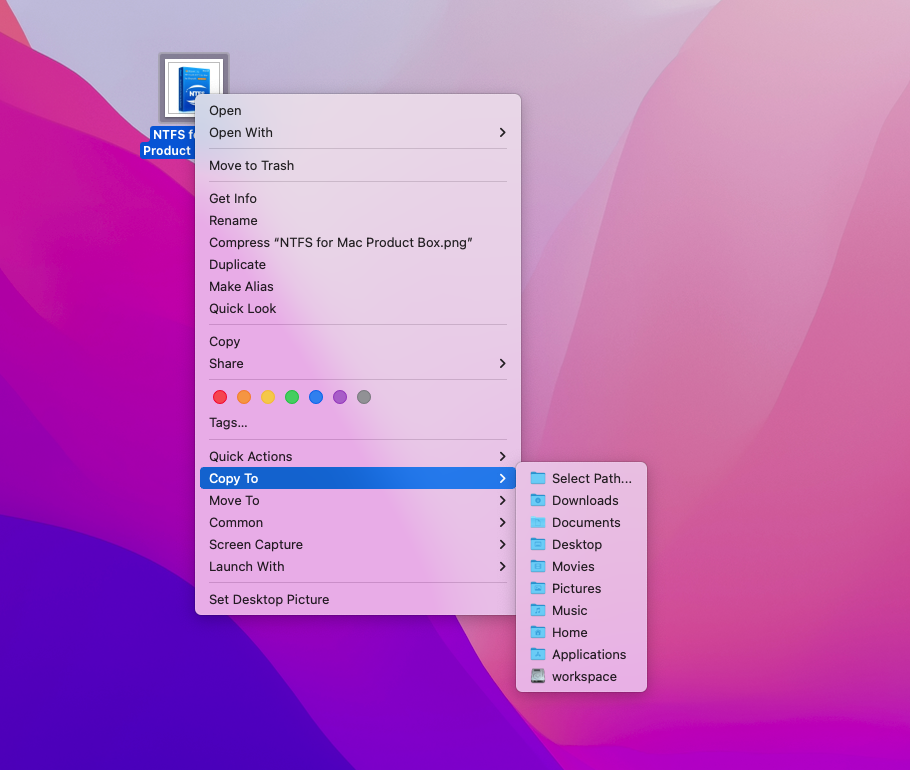Click the Documents folder icon

538,522
